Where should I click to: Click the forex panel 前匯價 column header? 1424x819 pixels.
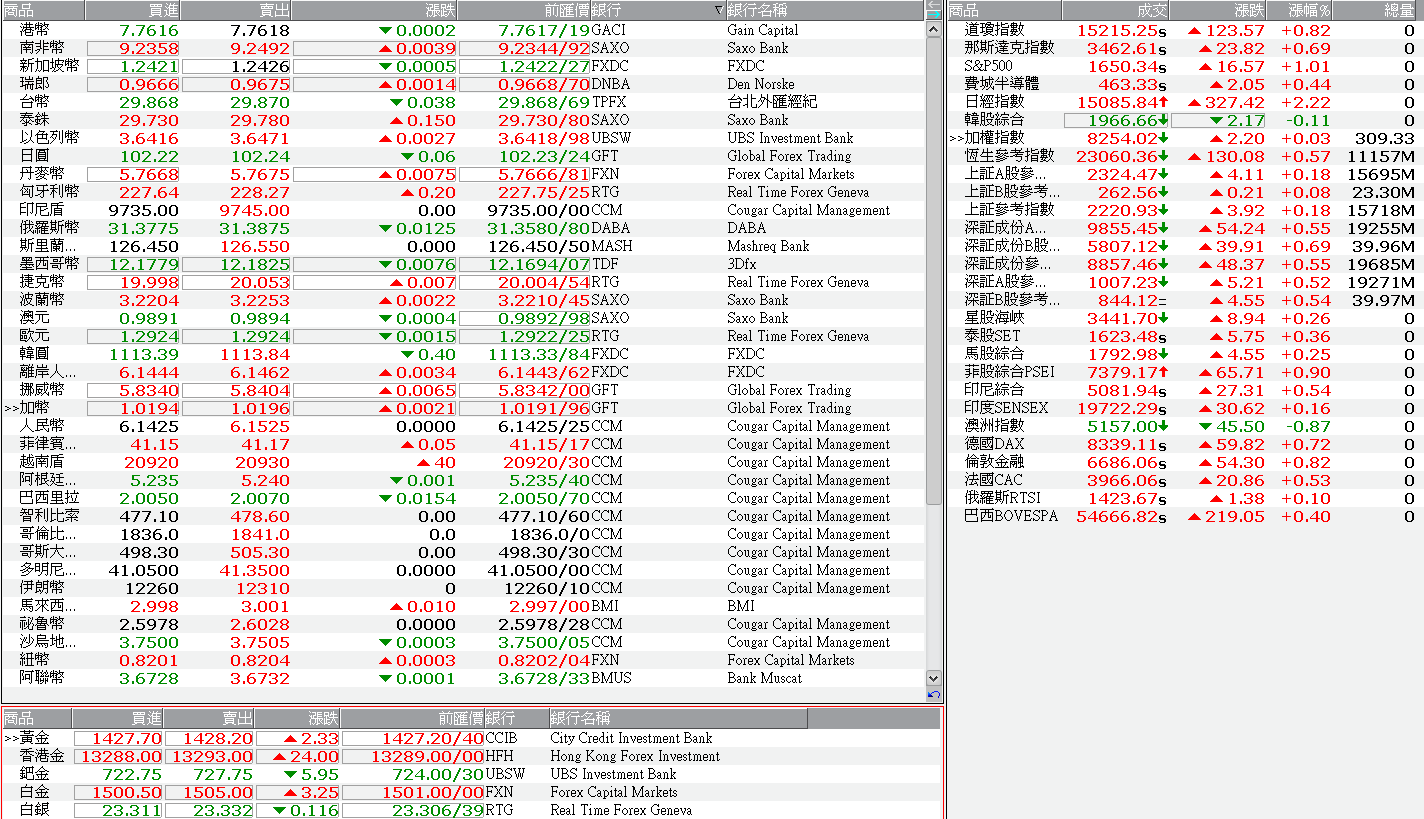pos(524,10)
